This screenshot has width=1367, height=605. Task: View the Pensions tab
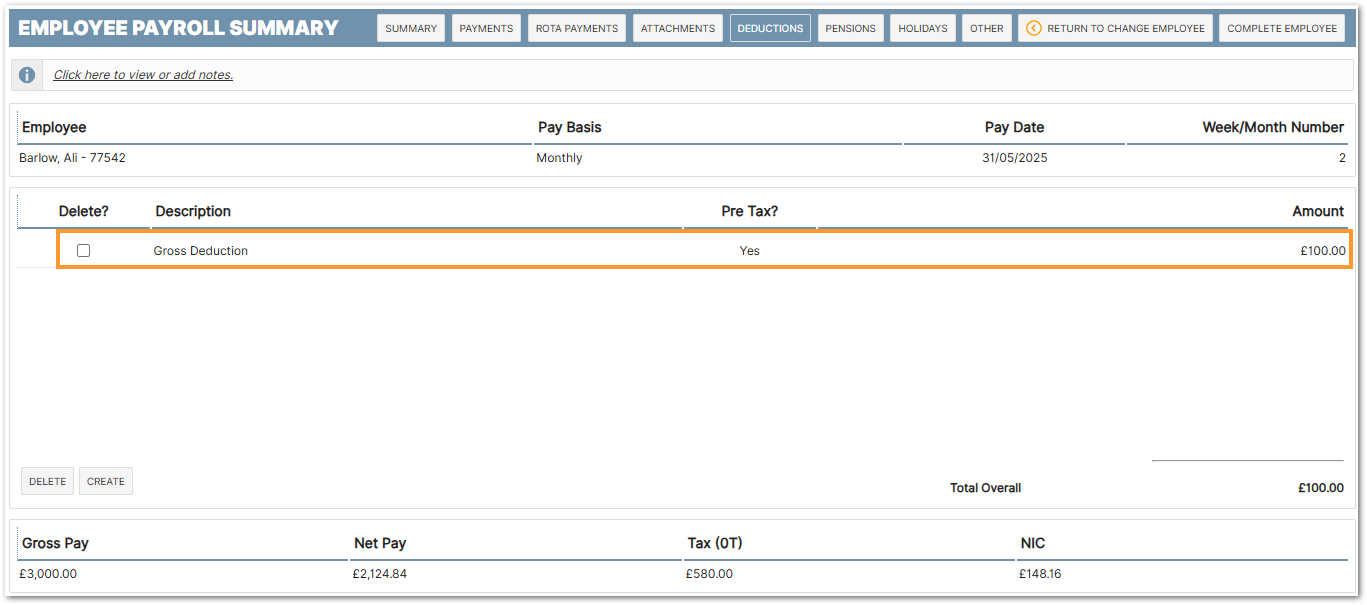click(x=850, y=28)
